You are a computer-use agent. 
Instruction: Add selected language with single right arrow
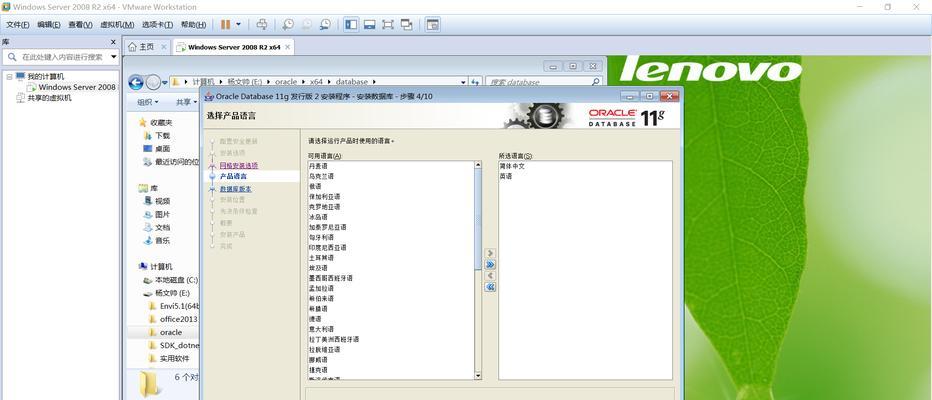(x=490, y=253)
